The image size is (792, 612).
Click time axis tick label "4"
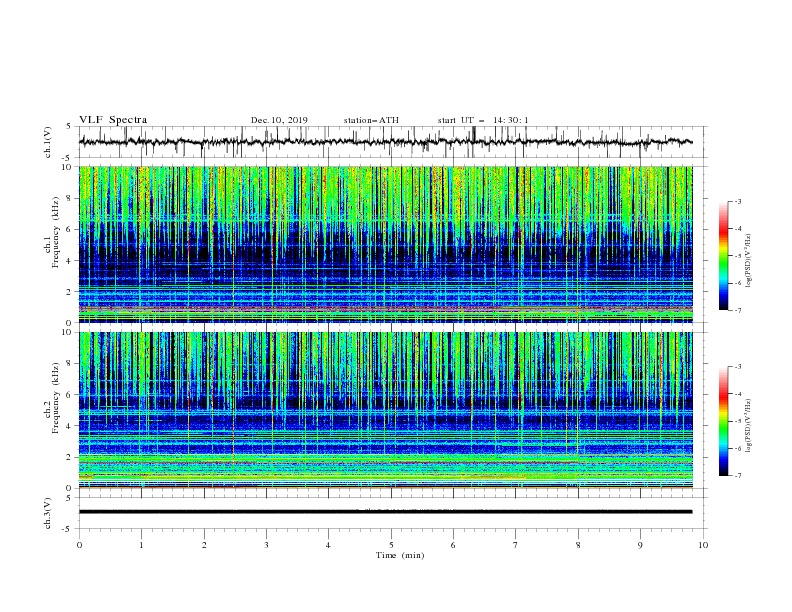click(x=328, y=545)
